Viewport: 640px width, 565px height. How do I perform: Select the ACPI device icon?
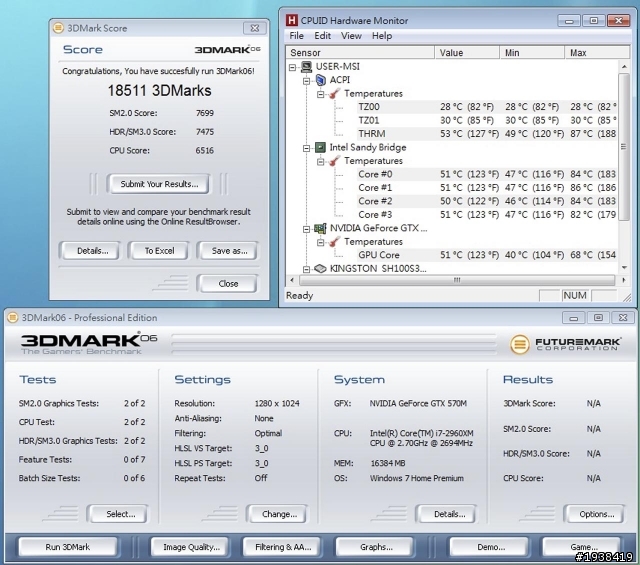click(x=321, y=80)
